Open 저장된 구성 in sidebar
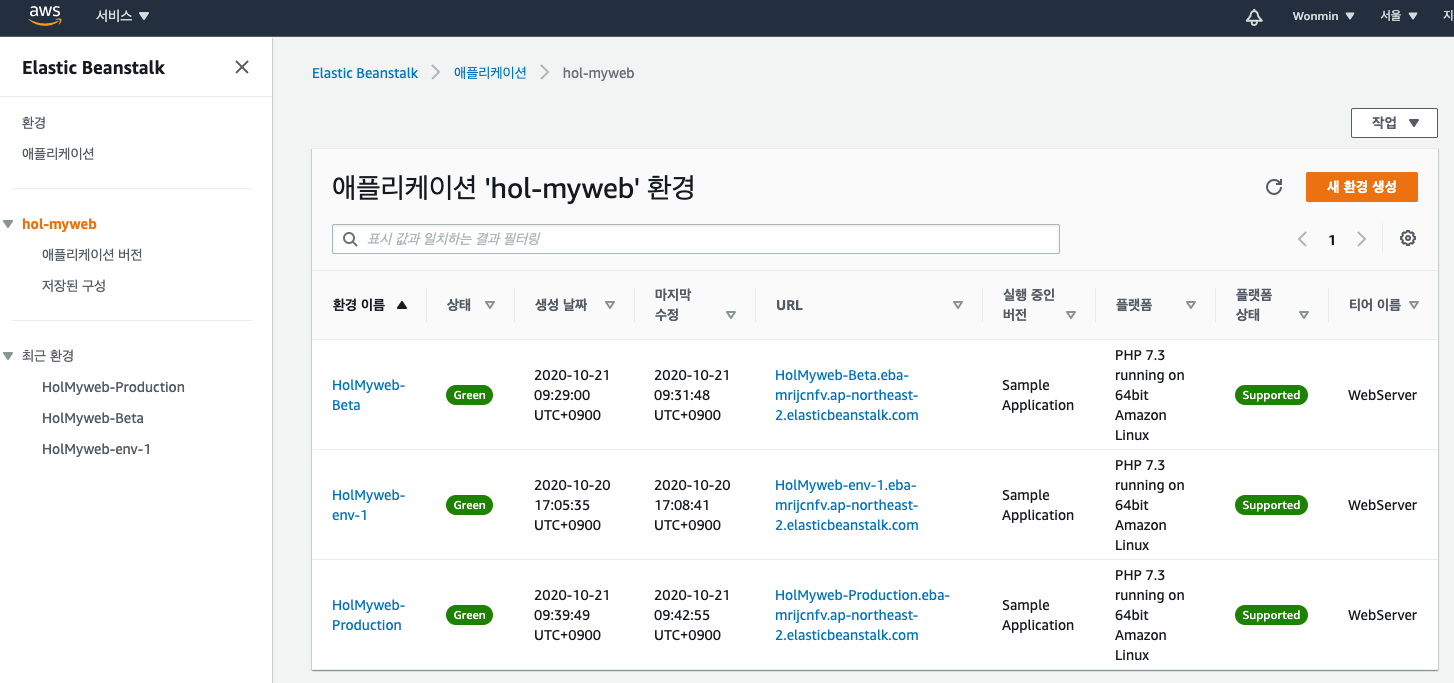 pos(74,285)
